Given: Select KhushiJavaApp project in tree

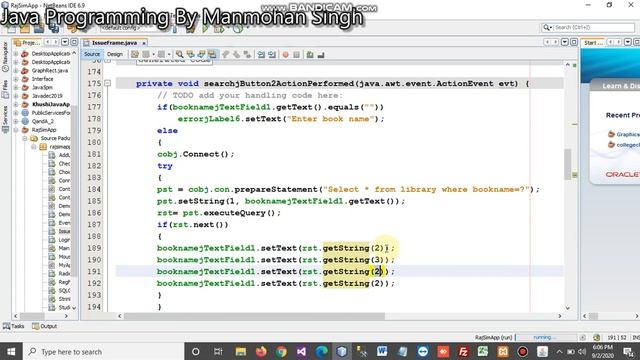Looking at the screenshot, I should 51,104.
